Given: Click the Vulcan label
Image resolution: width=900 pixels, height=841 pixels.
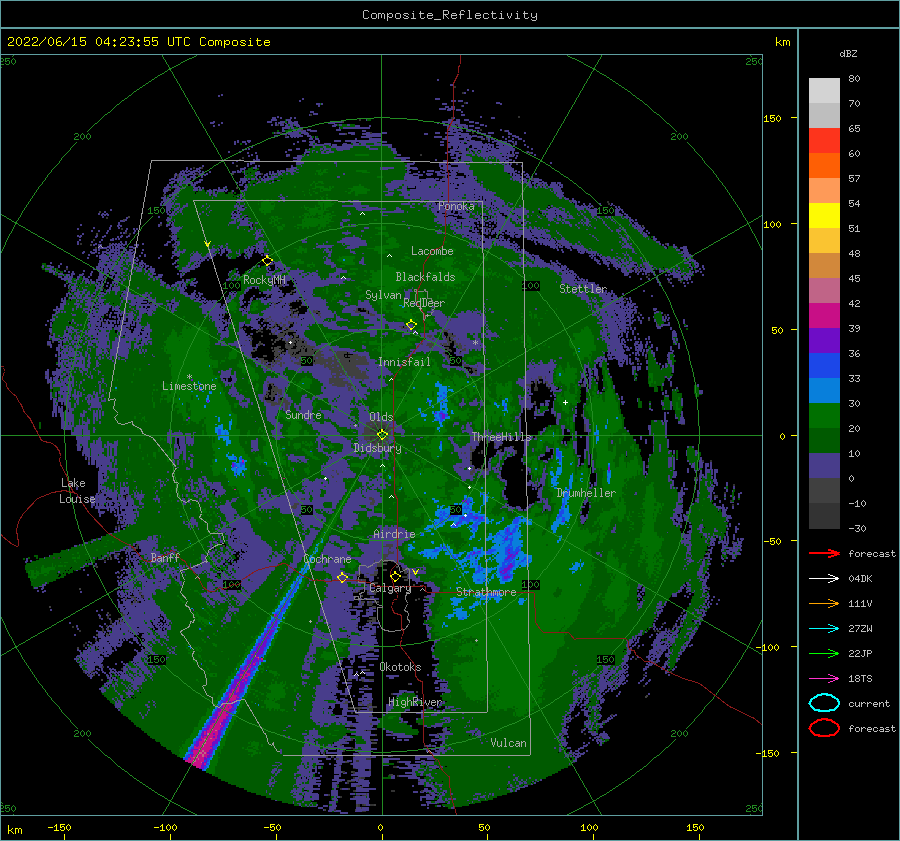Looking at the screenshot, I should pos(509,743).
